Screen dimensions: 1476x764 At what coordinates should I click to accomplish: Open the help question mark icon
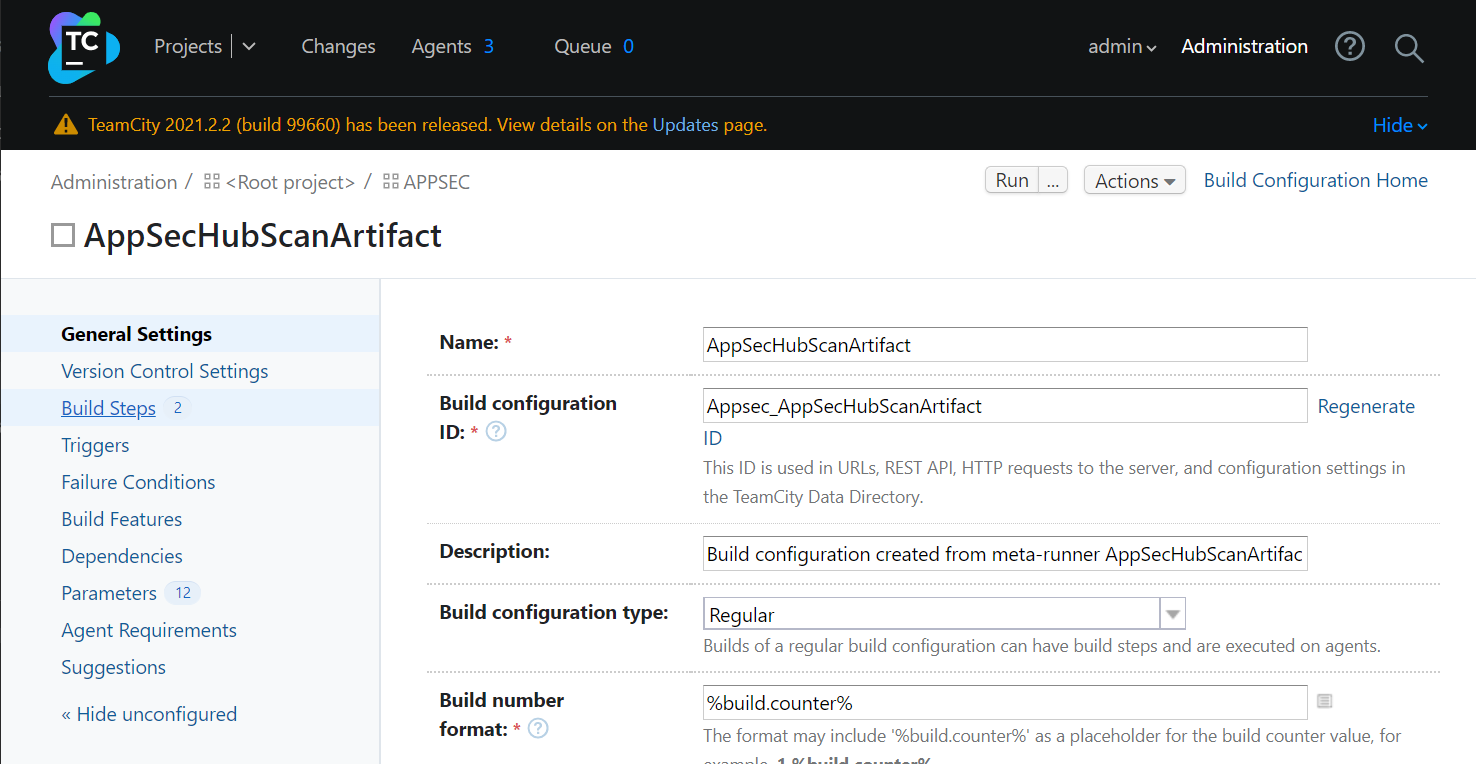(1350, 46)
